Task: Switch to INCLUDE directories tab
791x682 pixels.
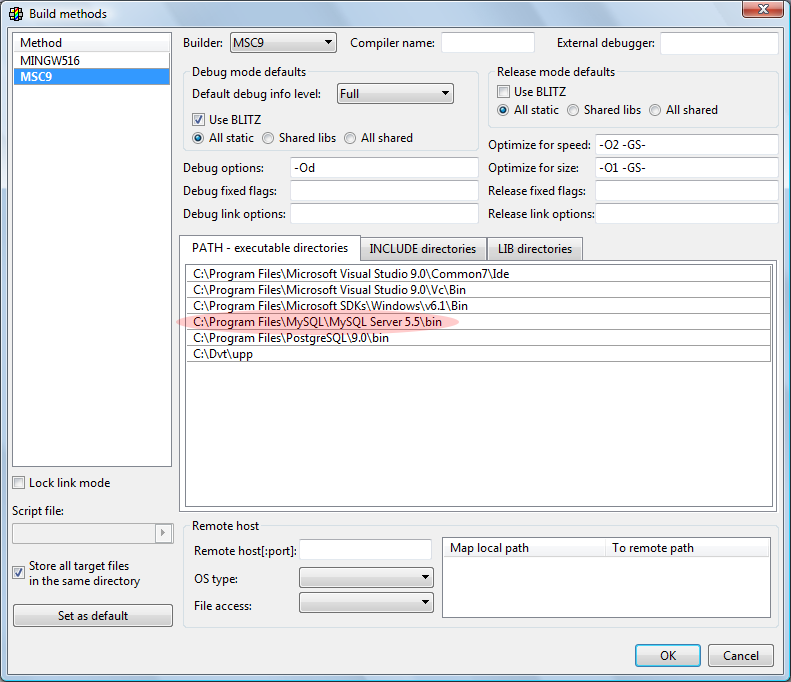Action: pyautogui.click(x=422, y=249)
